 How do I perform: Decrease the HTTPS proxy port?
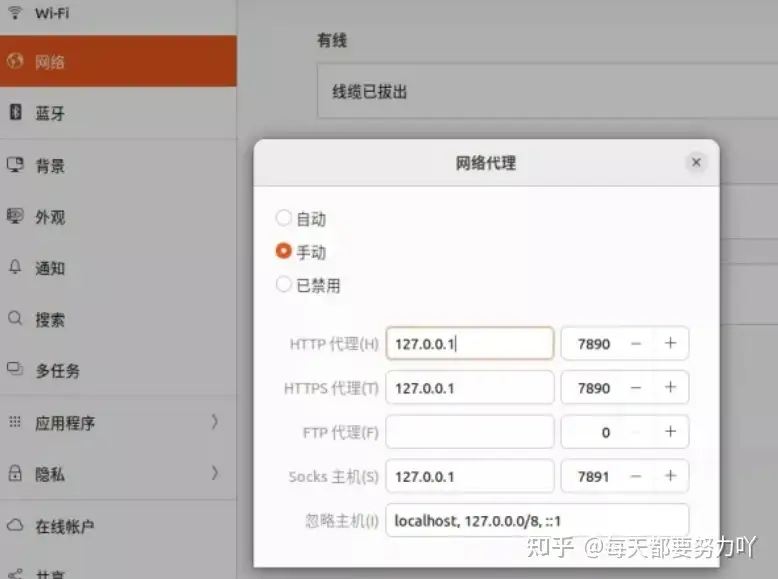tap(636, 387)
